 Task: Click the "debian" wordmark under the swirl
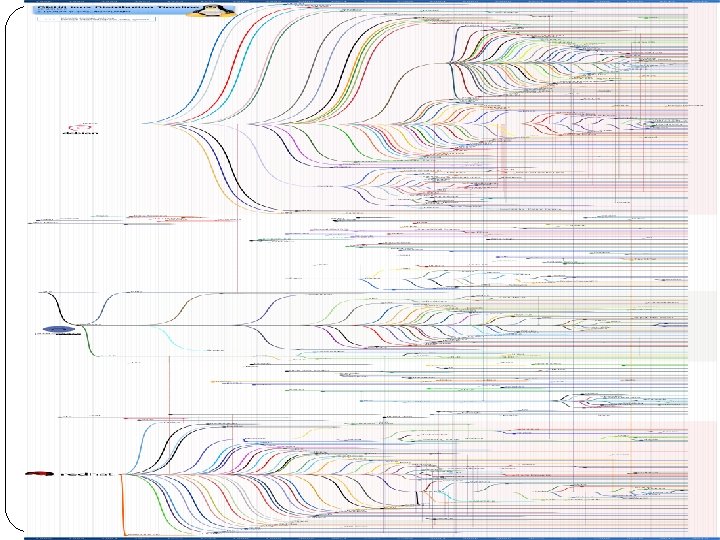tap(80, 133)
